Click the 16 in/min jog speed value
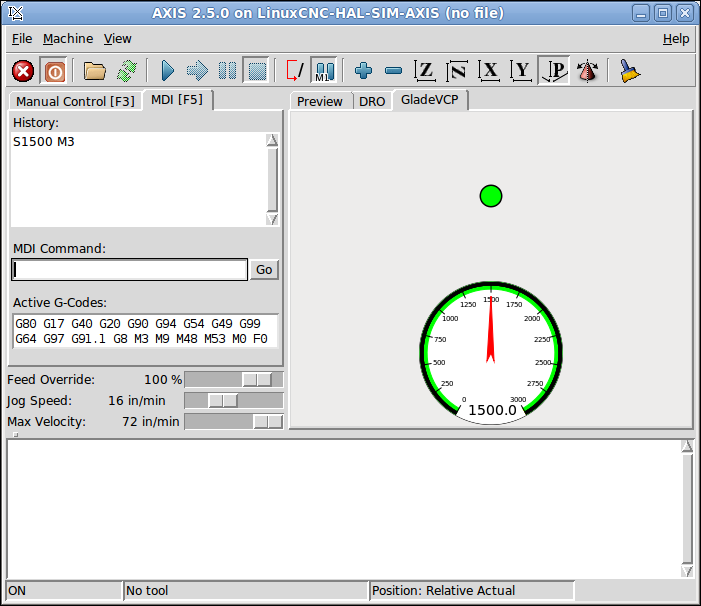Screen dimensions: 701x606 [x=137, y=400]
